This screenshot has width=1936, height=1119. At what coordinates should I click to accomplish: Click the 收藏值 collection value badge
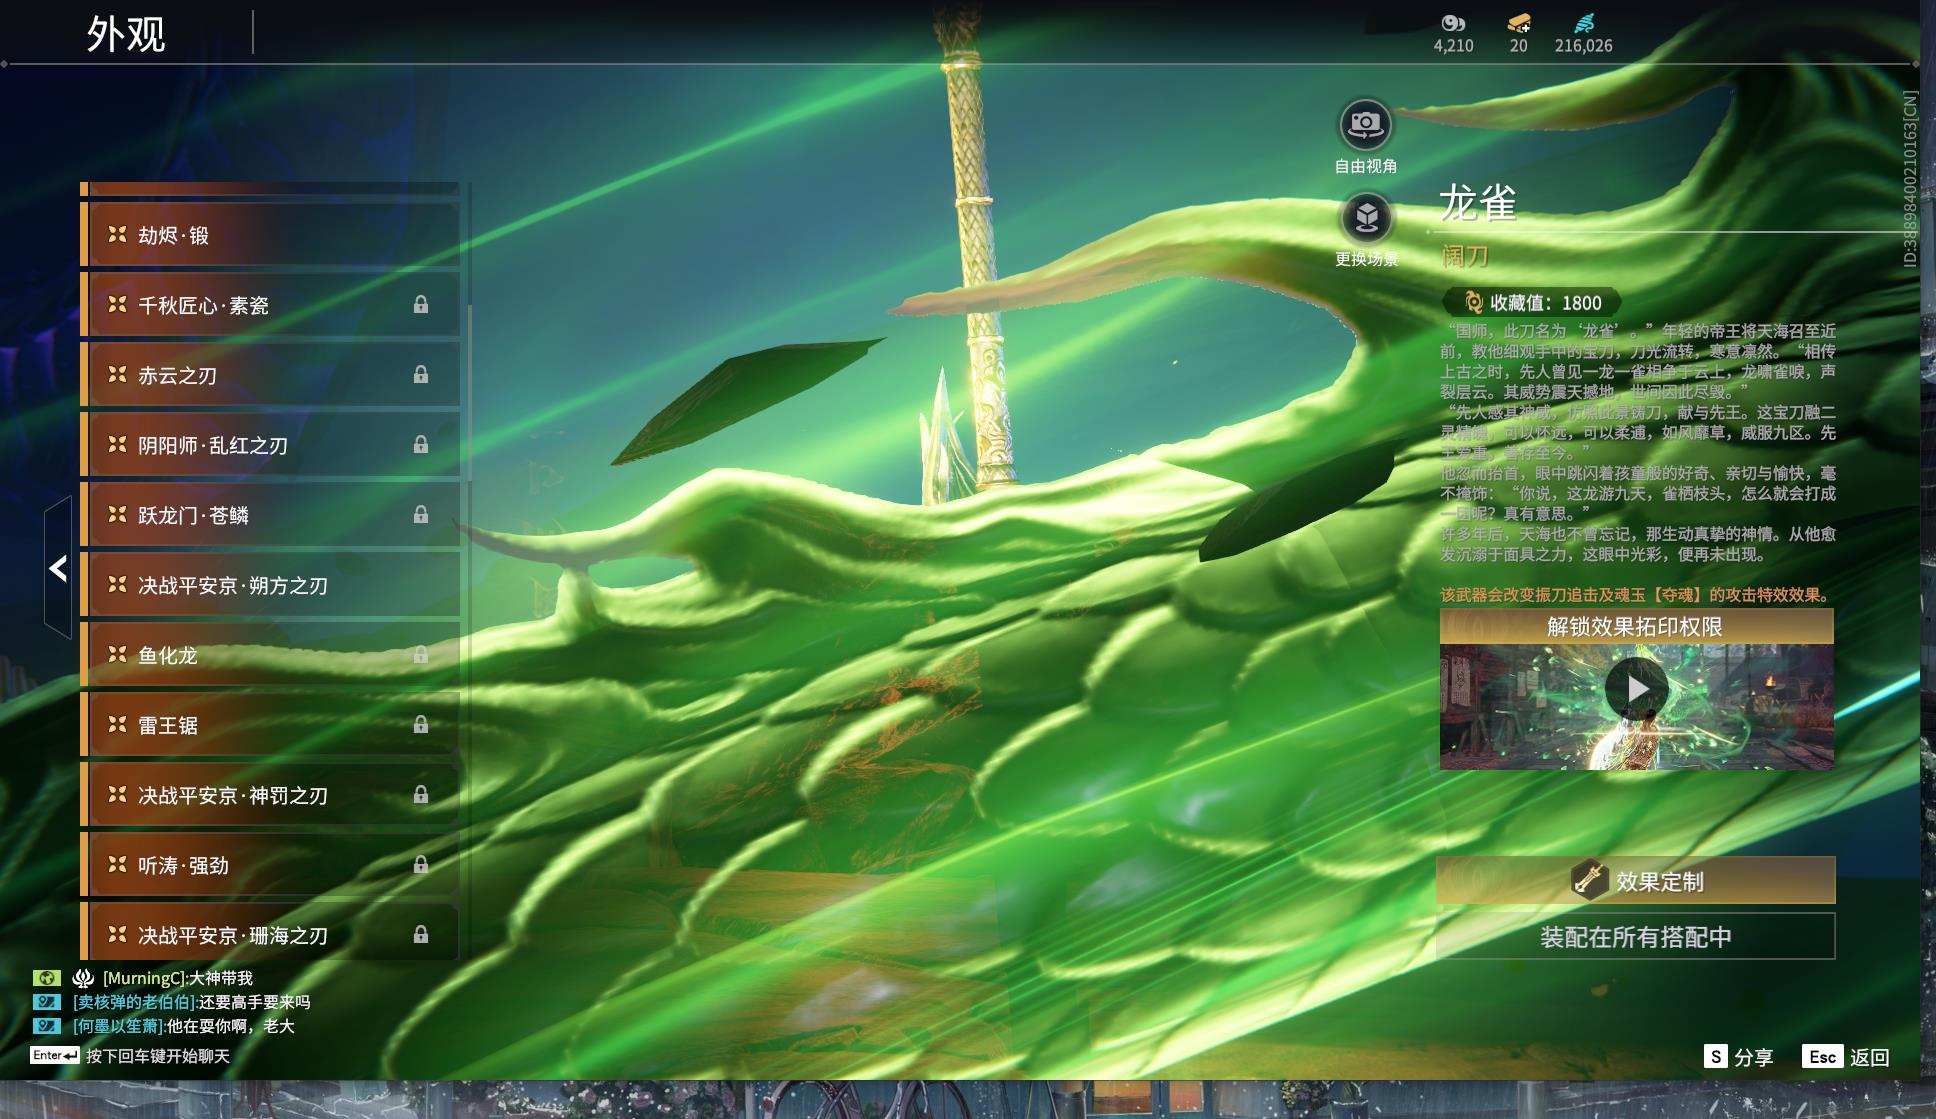coord(1532,302)
